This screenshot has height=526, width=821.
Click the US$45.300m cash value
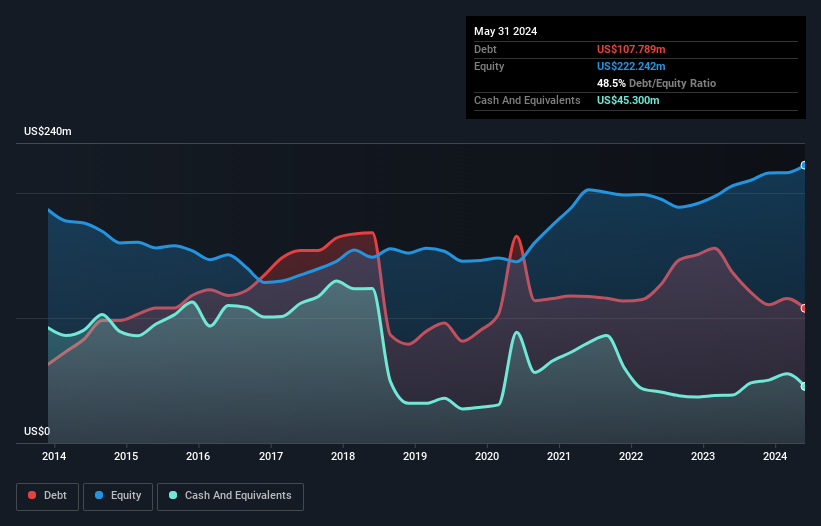coord(628,100)
